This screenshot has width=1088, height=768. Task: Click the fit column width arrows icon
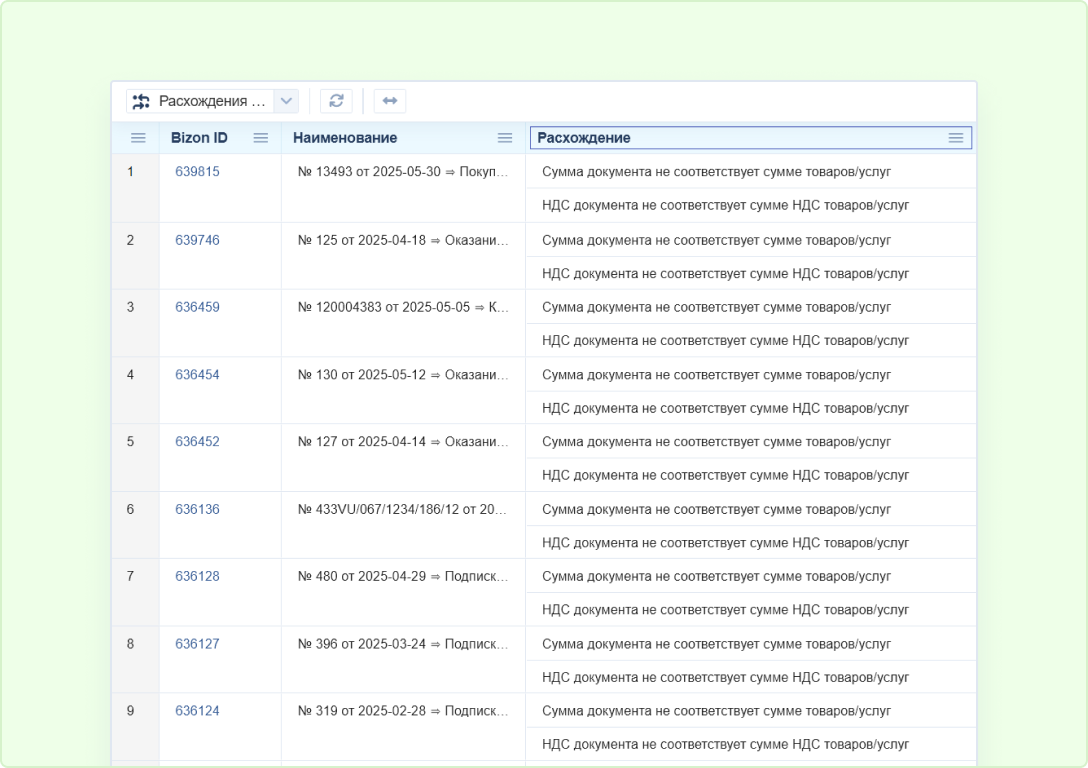pos(390,101)
